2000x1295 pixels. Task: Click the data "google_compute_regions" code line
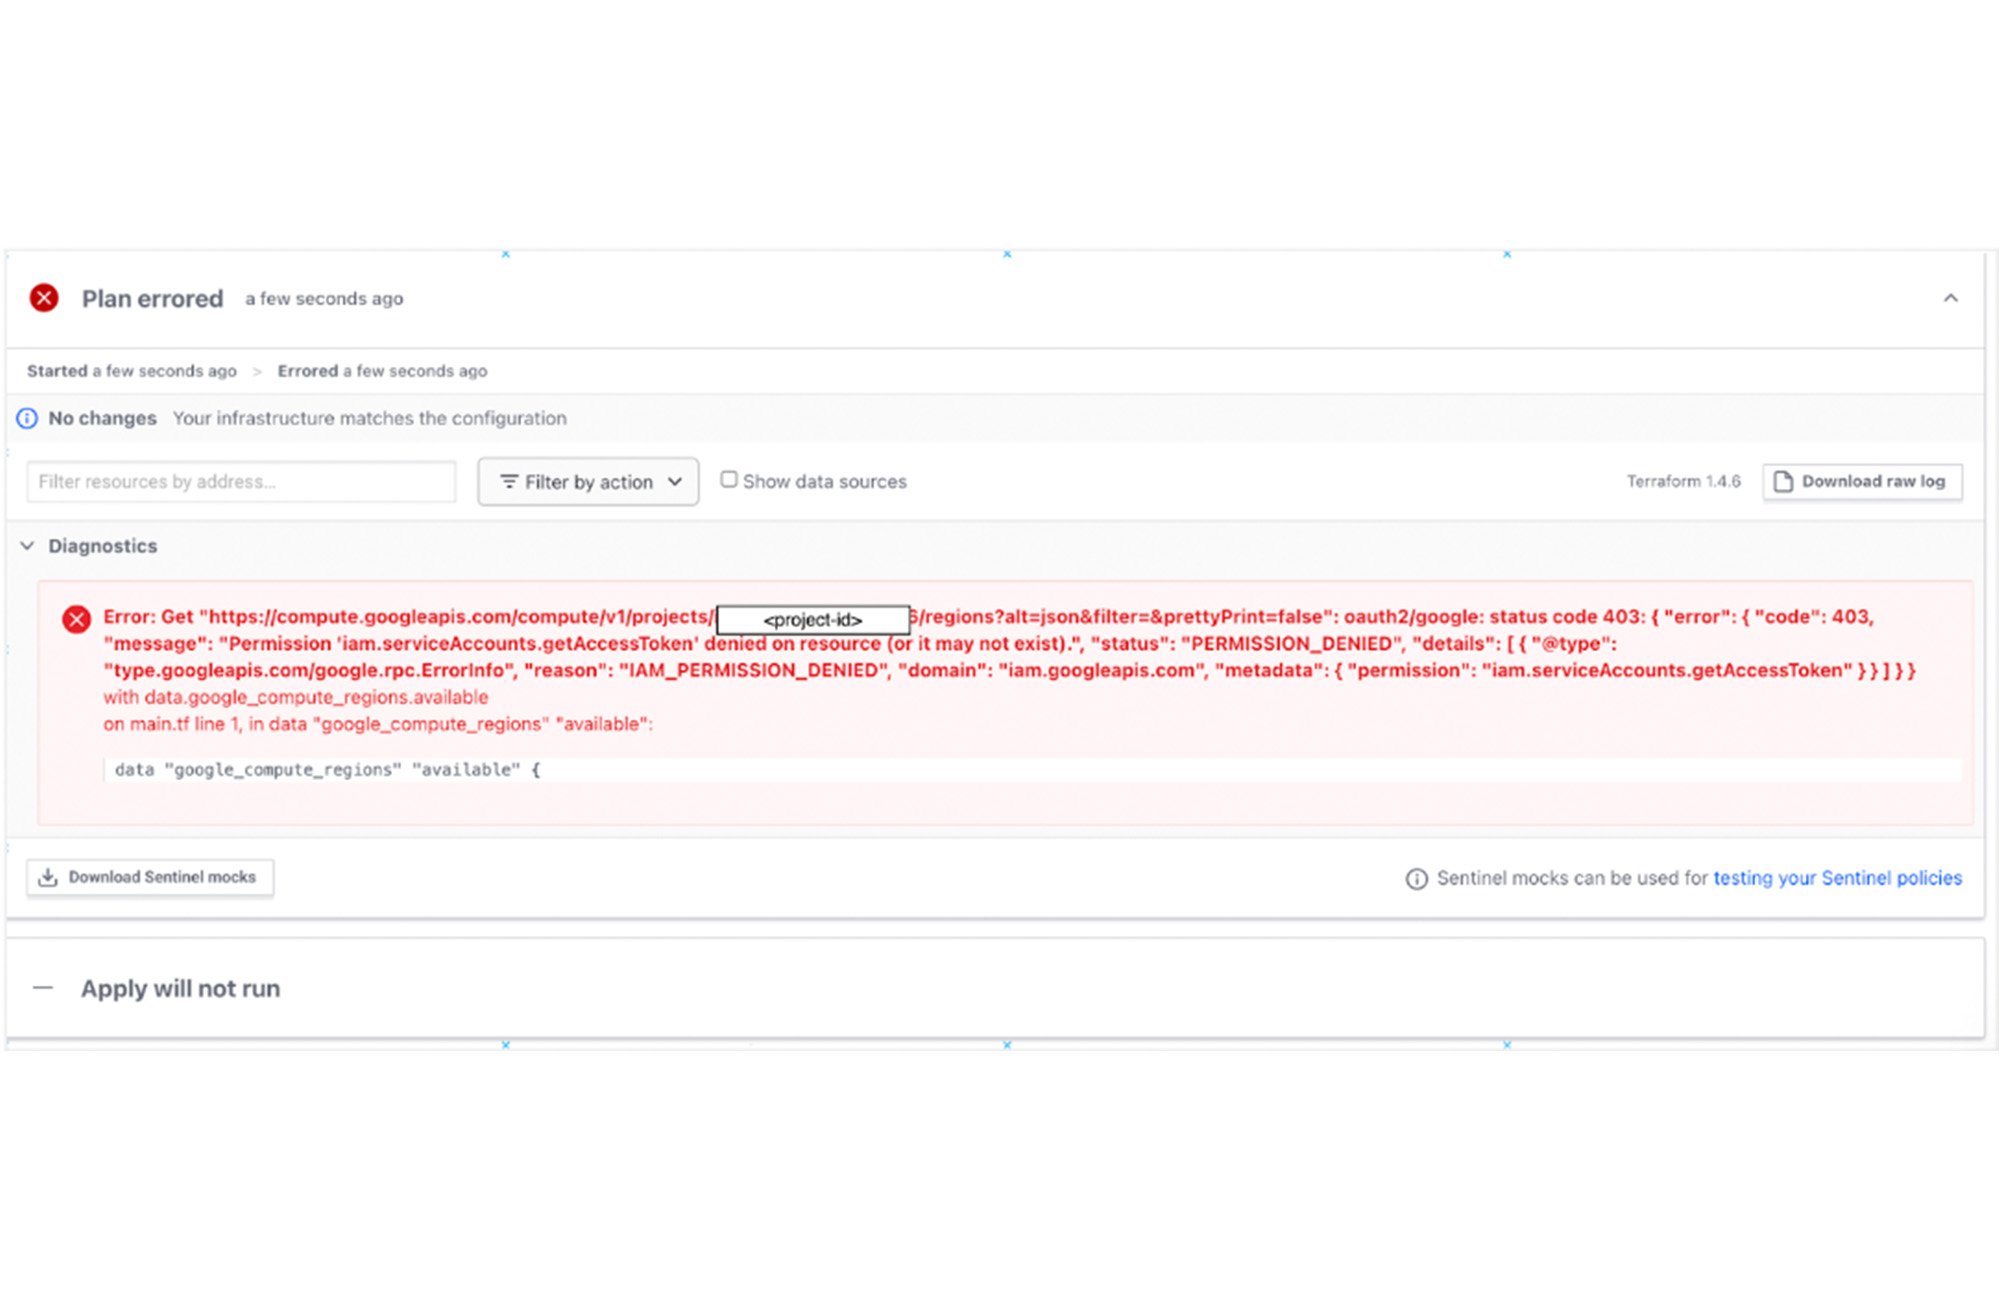pos(1032,770)
